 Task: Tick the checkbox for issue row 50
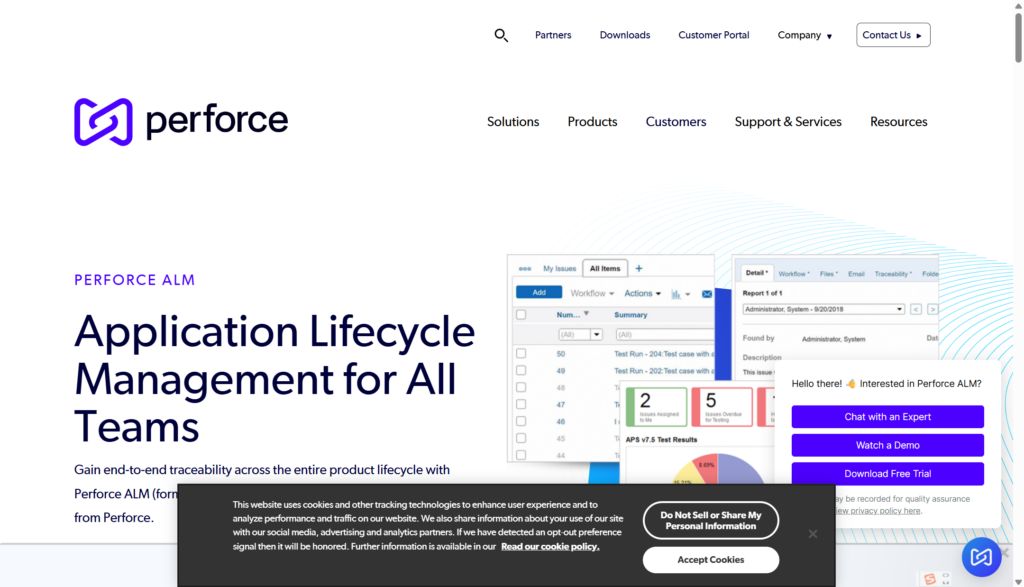coord(521,354)
